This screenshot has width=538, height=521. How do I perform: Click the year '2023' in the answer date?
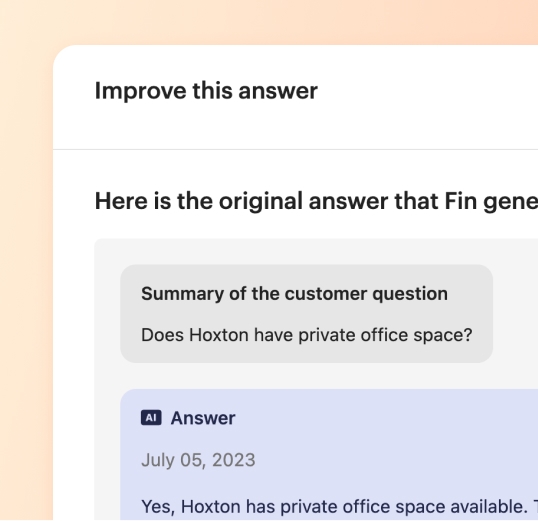[234, 460]
